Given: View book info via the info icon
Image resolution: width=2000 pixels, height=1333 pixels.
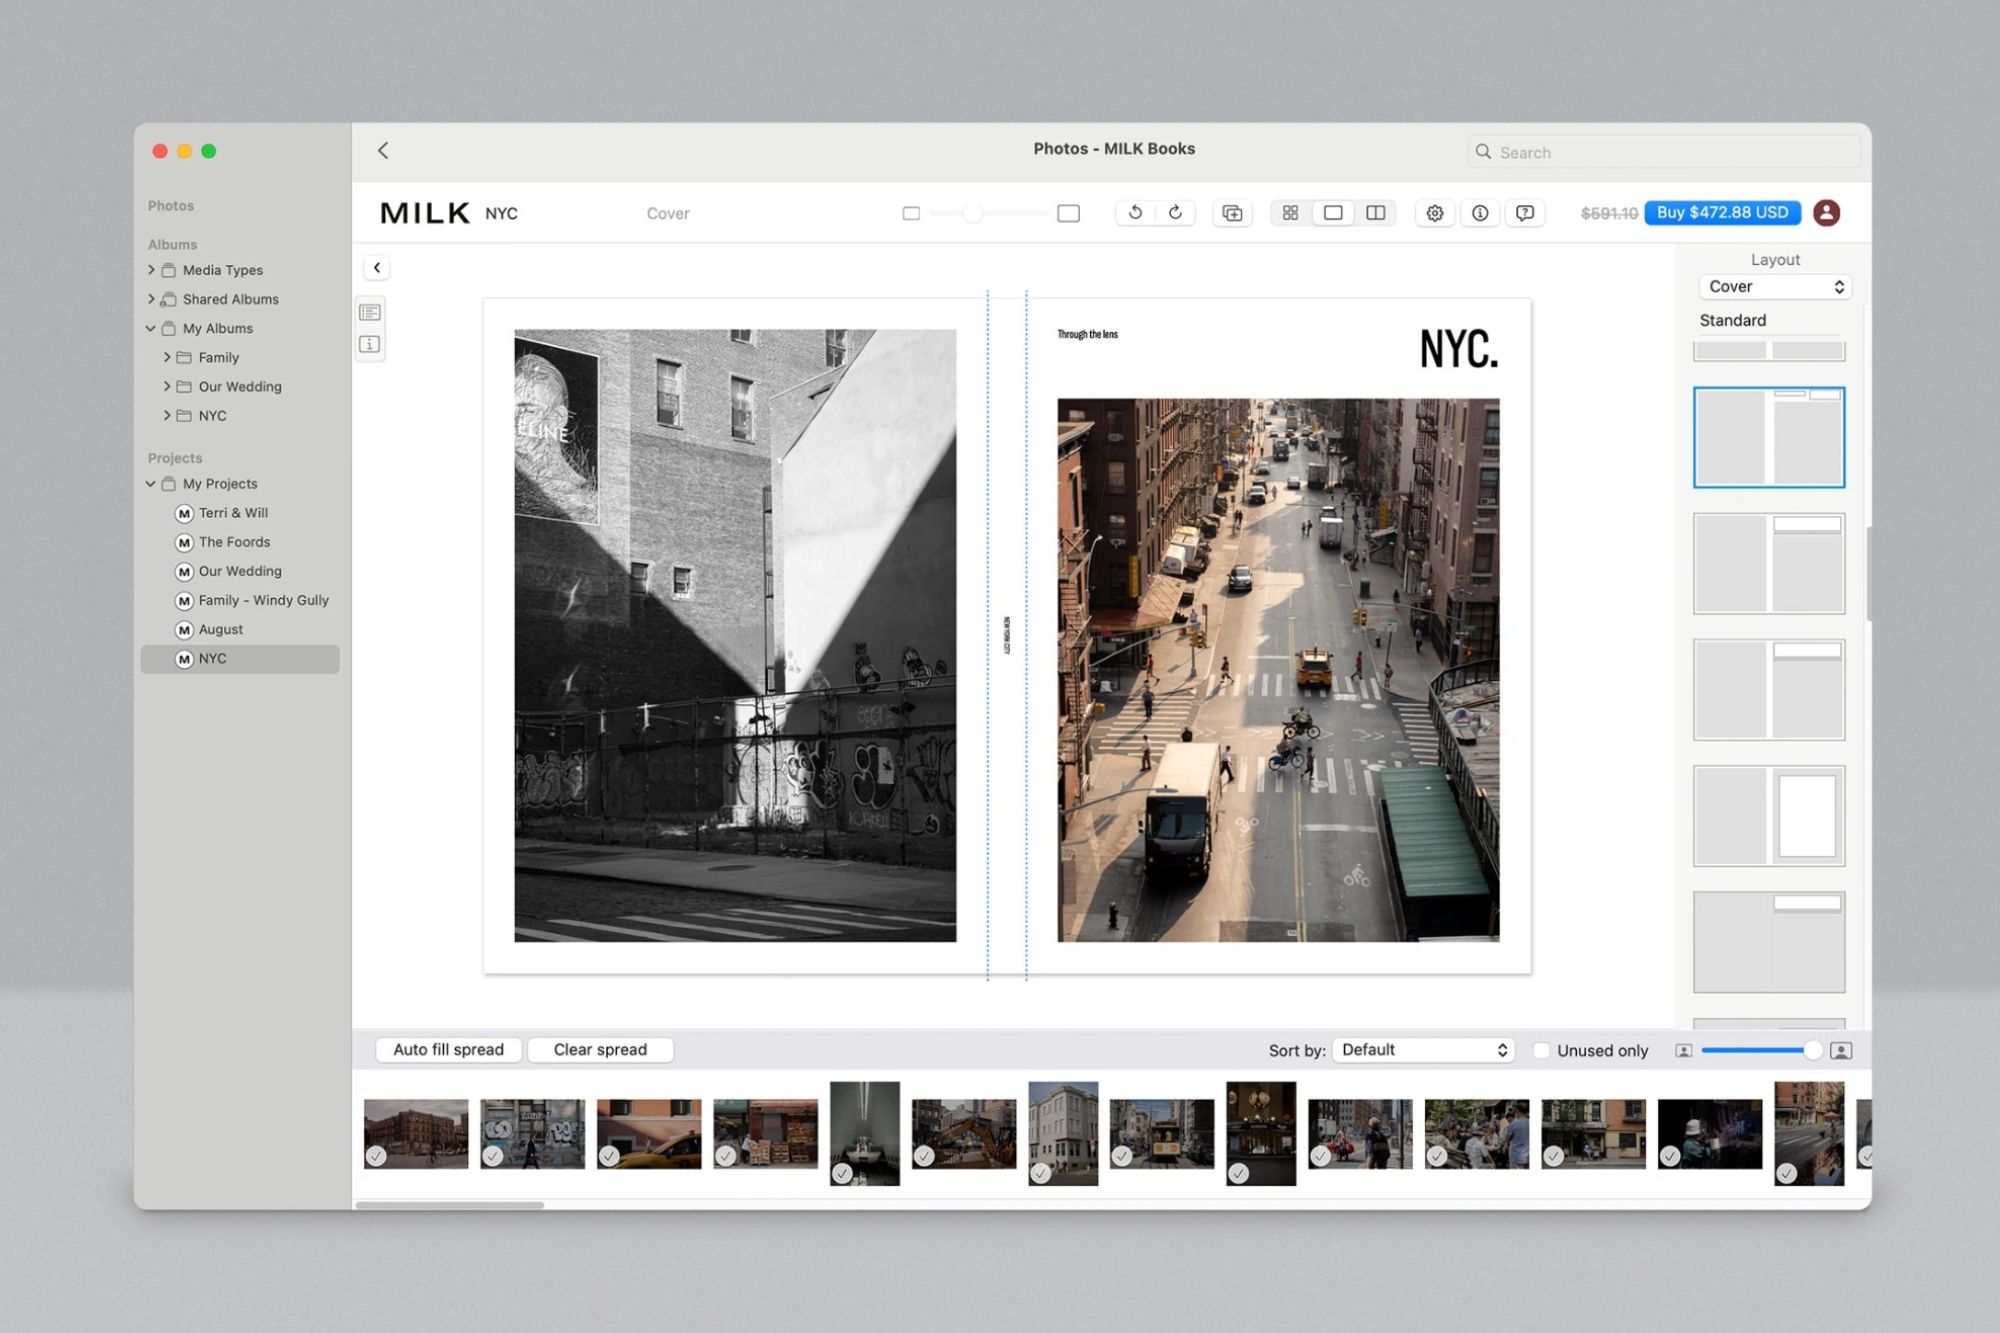Looking at the screenshot, I should point(1480,213).
